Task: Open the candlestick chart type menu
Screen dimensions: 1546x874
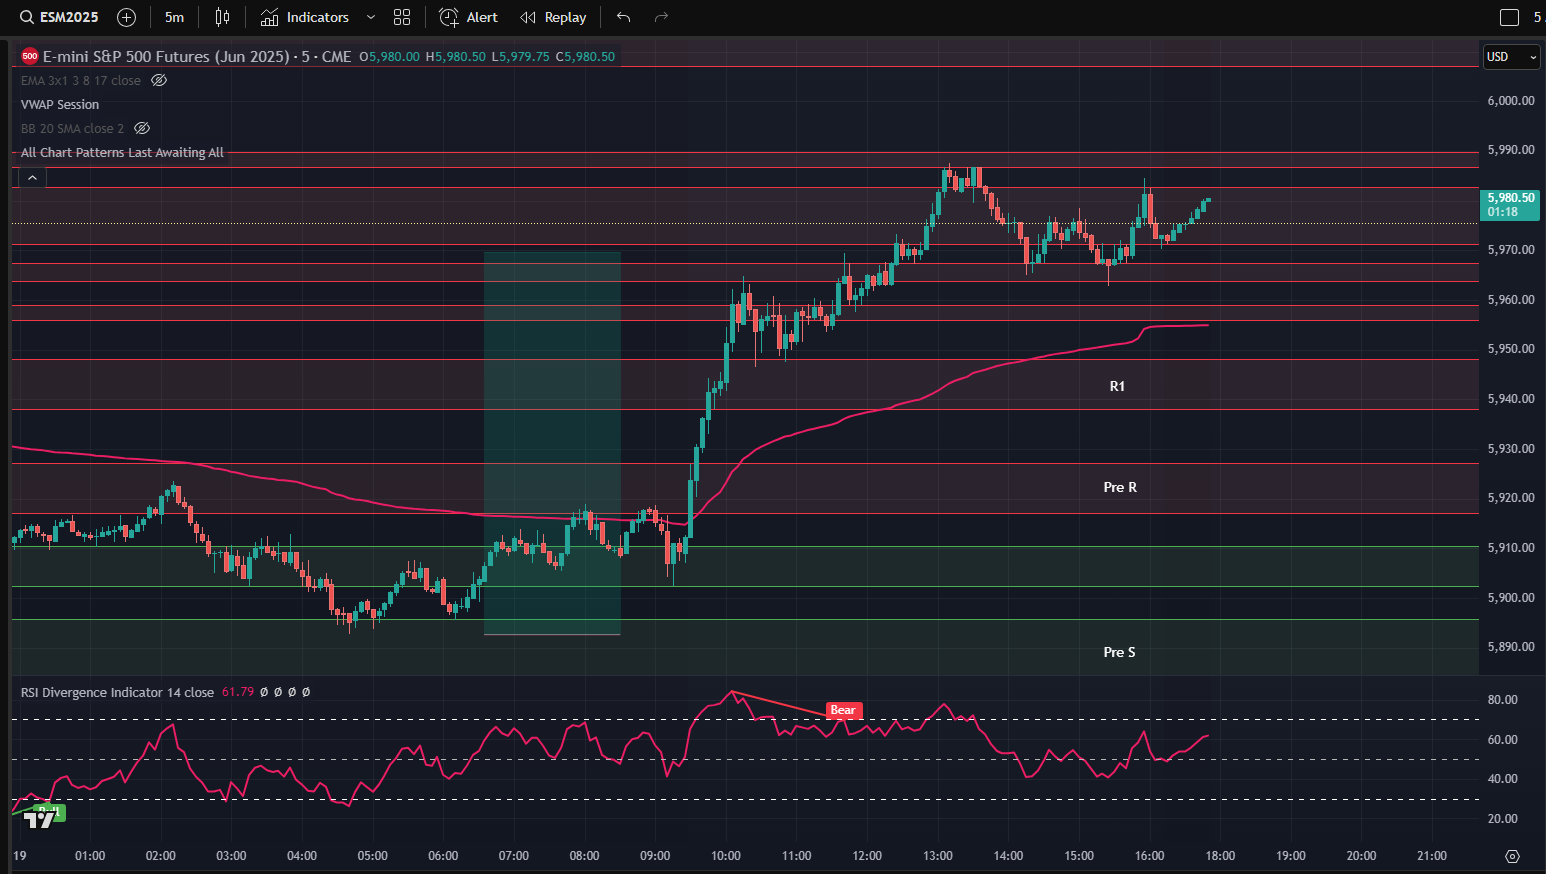Action: pyautogui.click(x=222, y=17)
